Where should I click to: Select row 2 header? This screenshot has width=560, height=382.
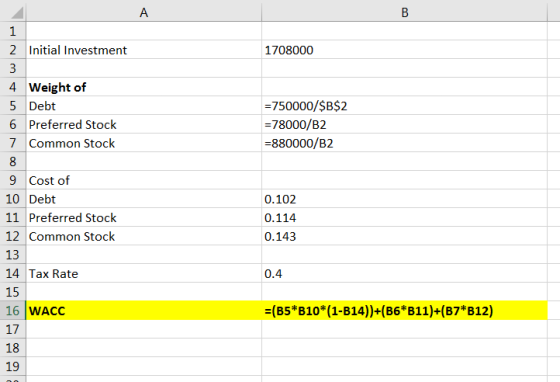pyautogui.click(x=13, y=50)
